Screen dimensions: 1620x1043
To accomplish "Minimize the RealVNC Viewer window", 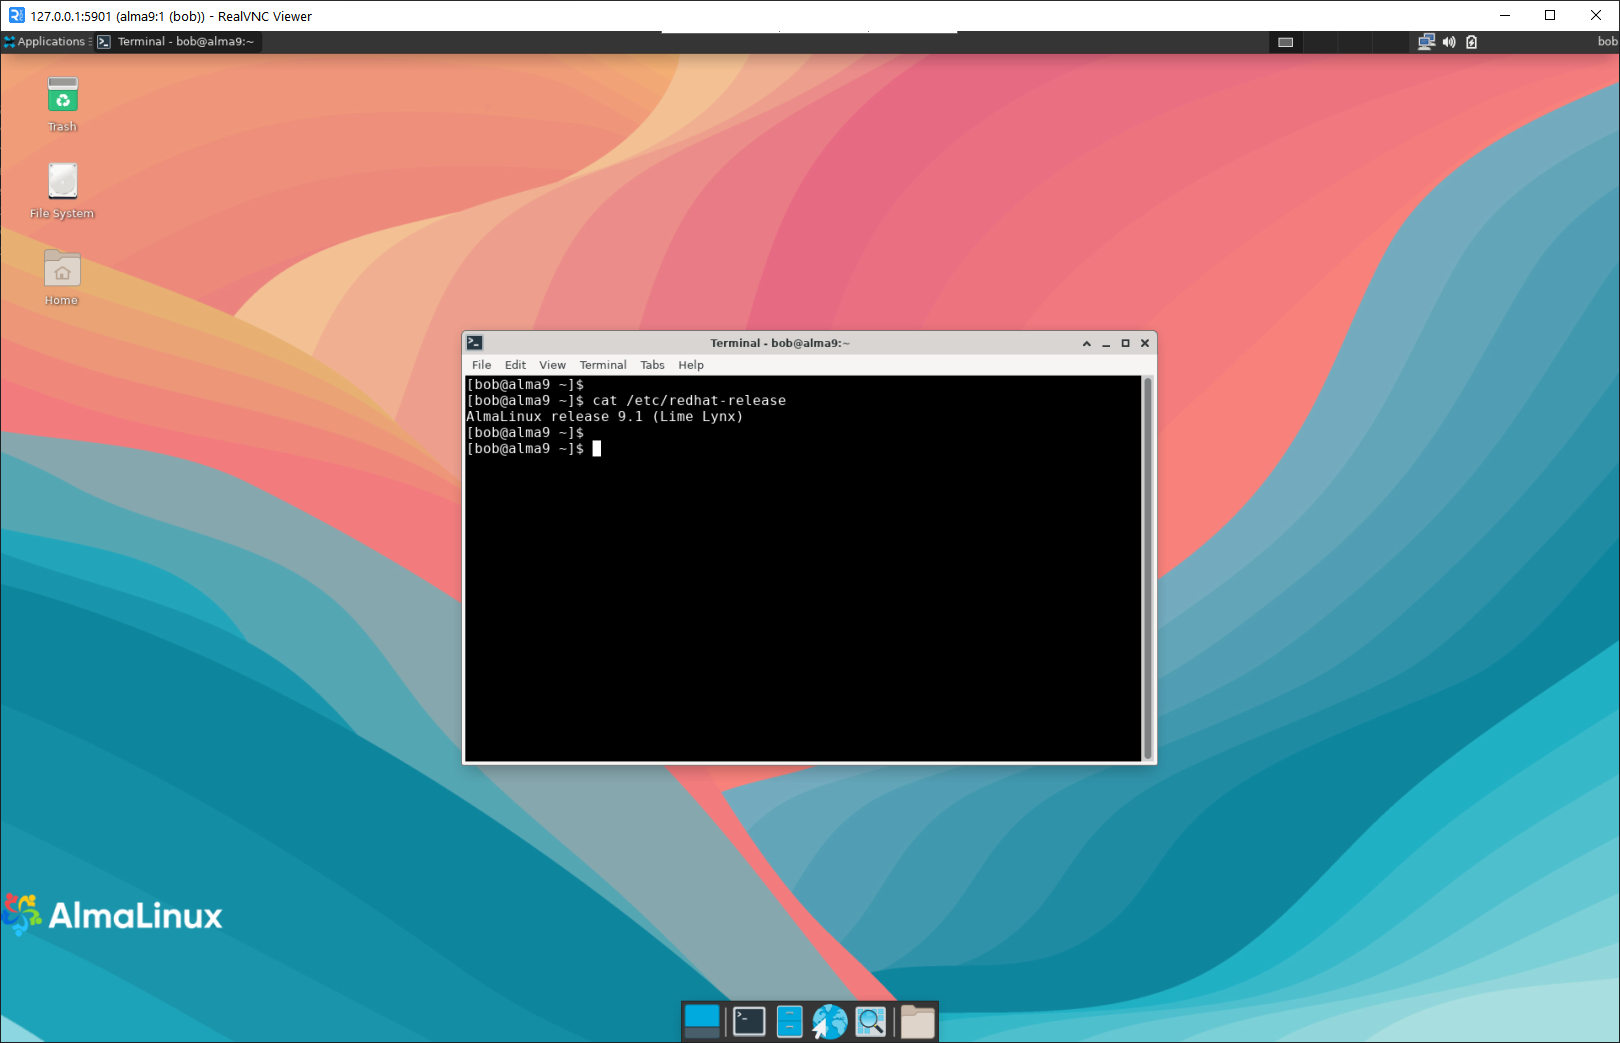I will coord(1505,15).
